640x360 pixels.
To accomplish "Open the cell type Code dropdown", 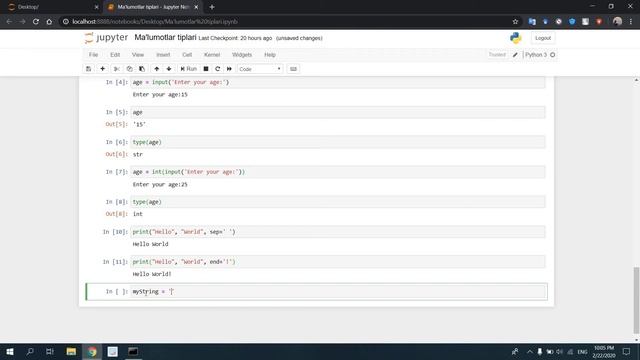I will click(x=260, y=69).
